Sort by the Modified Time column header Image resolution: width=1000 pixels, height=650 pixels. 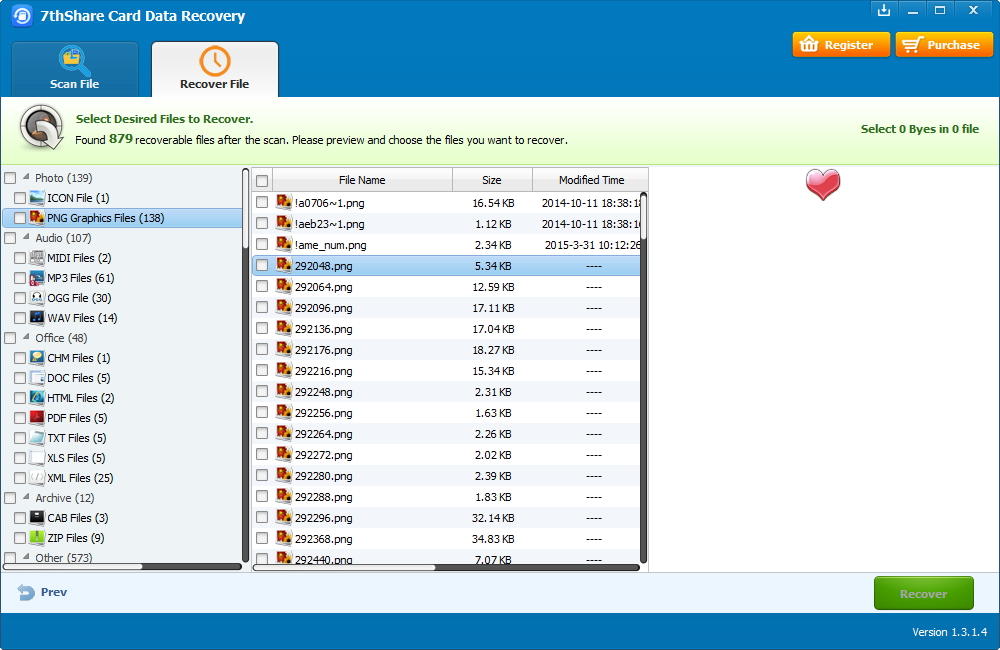tap(591, 180)
